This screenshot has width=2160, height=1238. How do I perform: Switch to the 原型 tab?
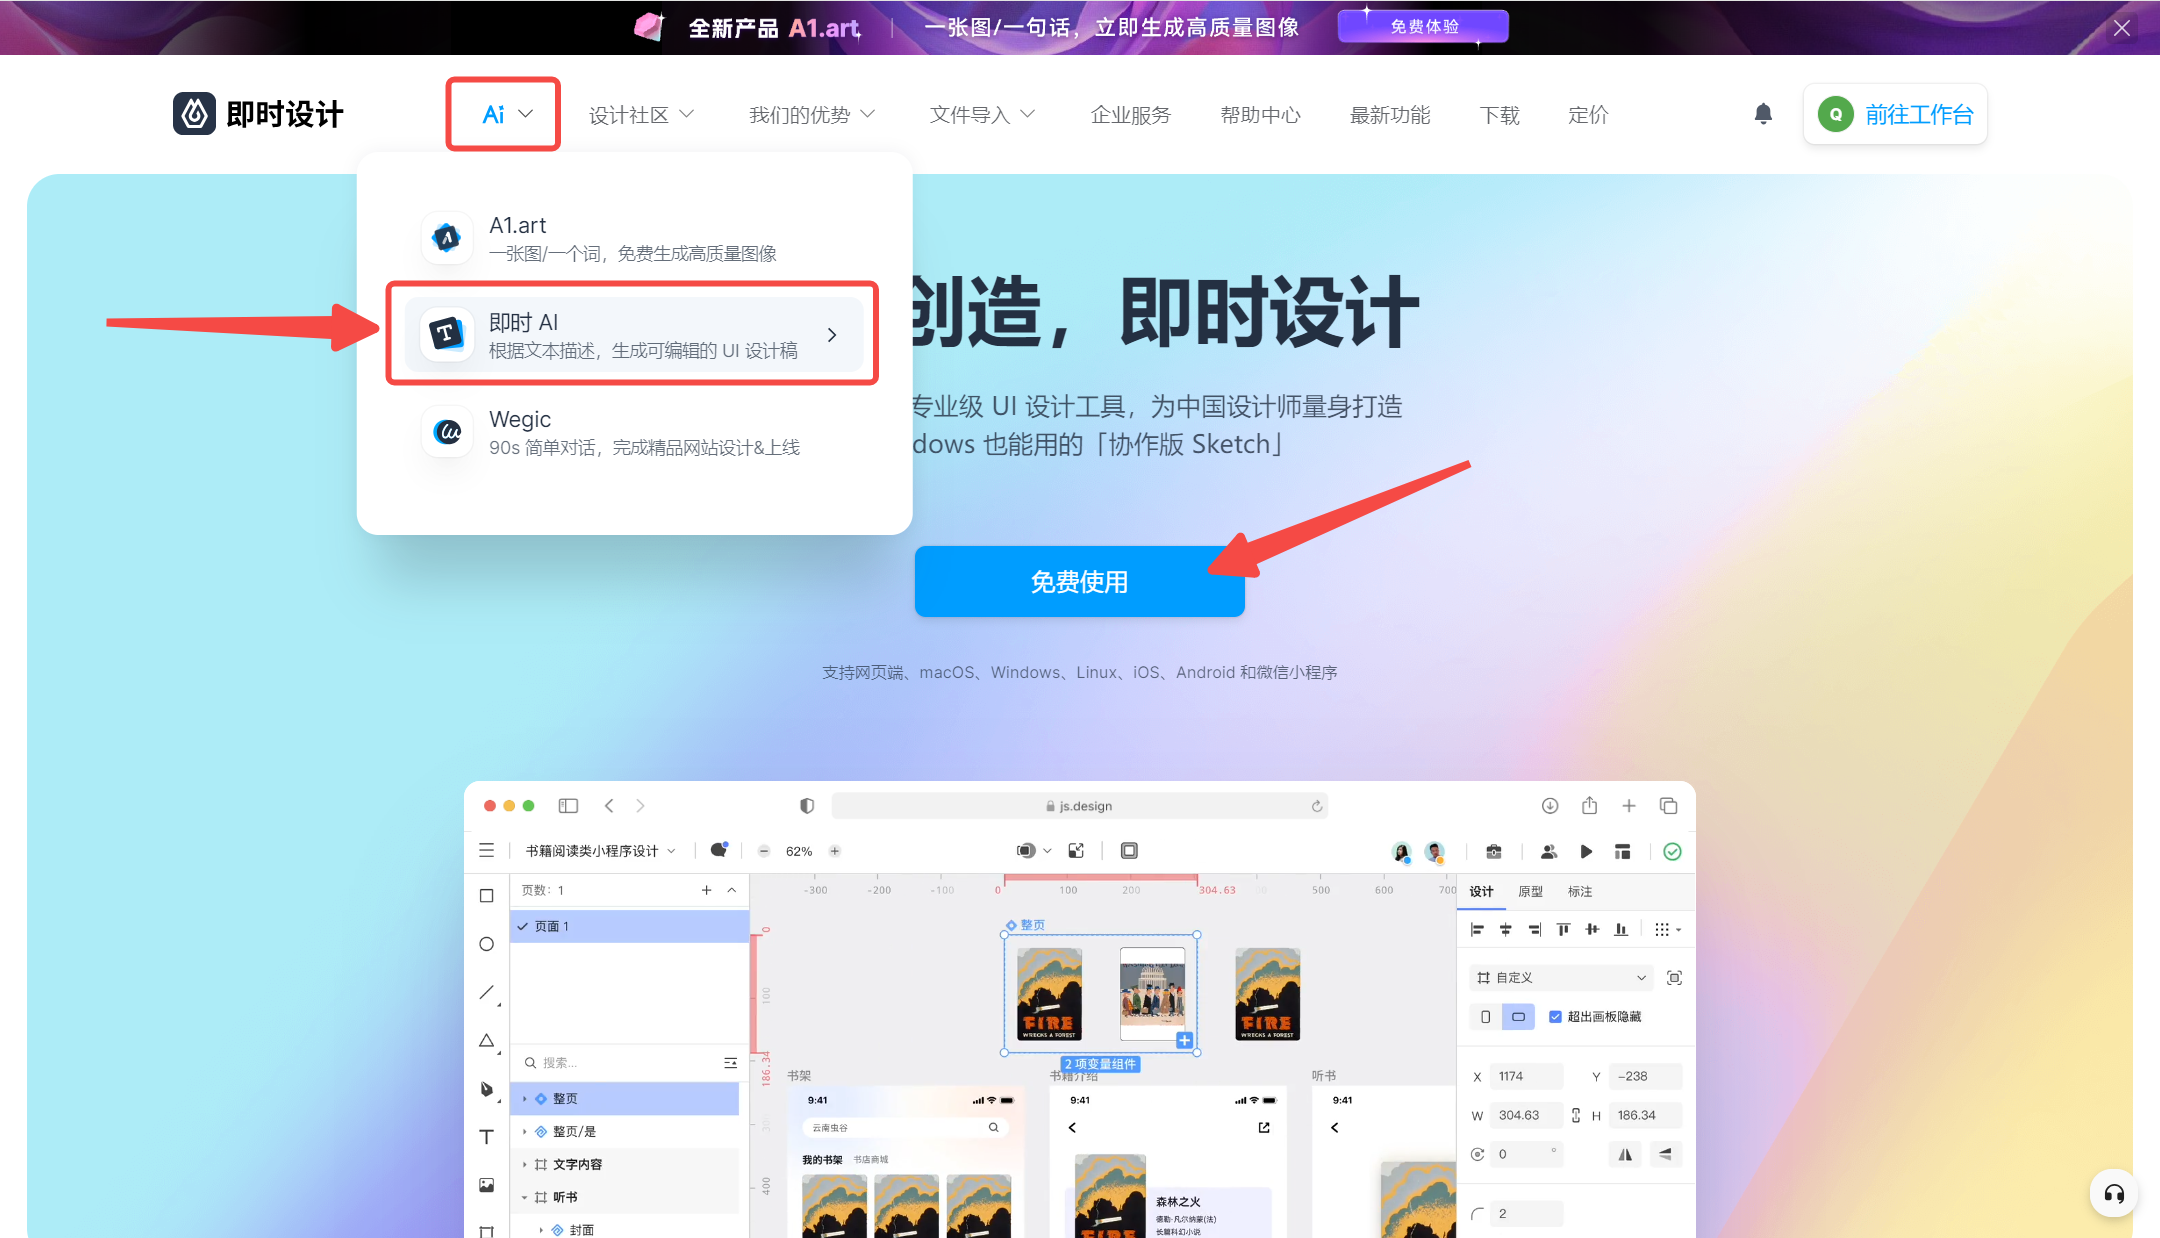1530,892
